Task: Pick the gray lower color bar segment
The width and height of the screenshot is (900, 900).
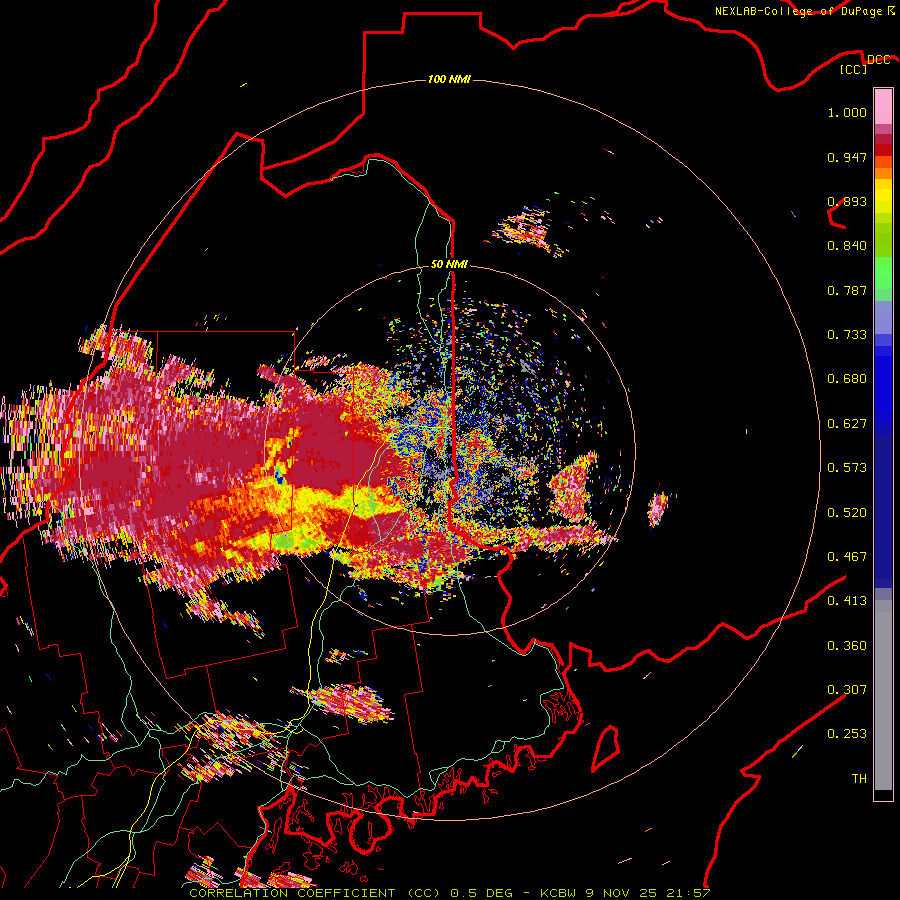Action: click(883, 695)
